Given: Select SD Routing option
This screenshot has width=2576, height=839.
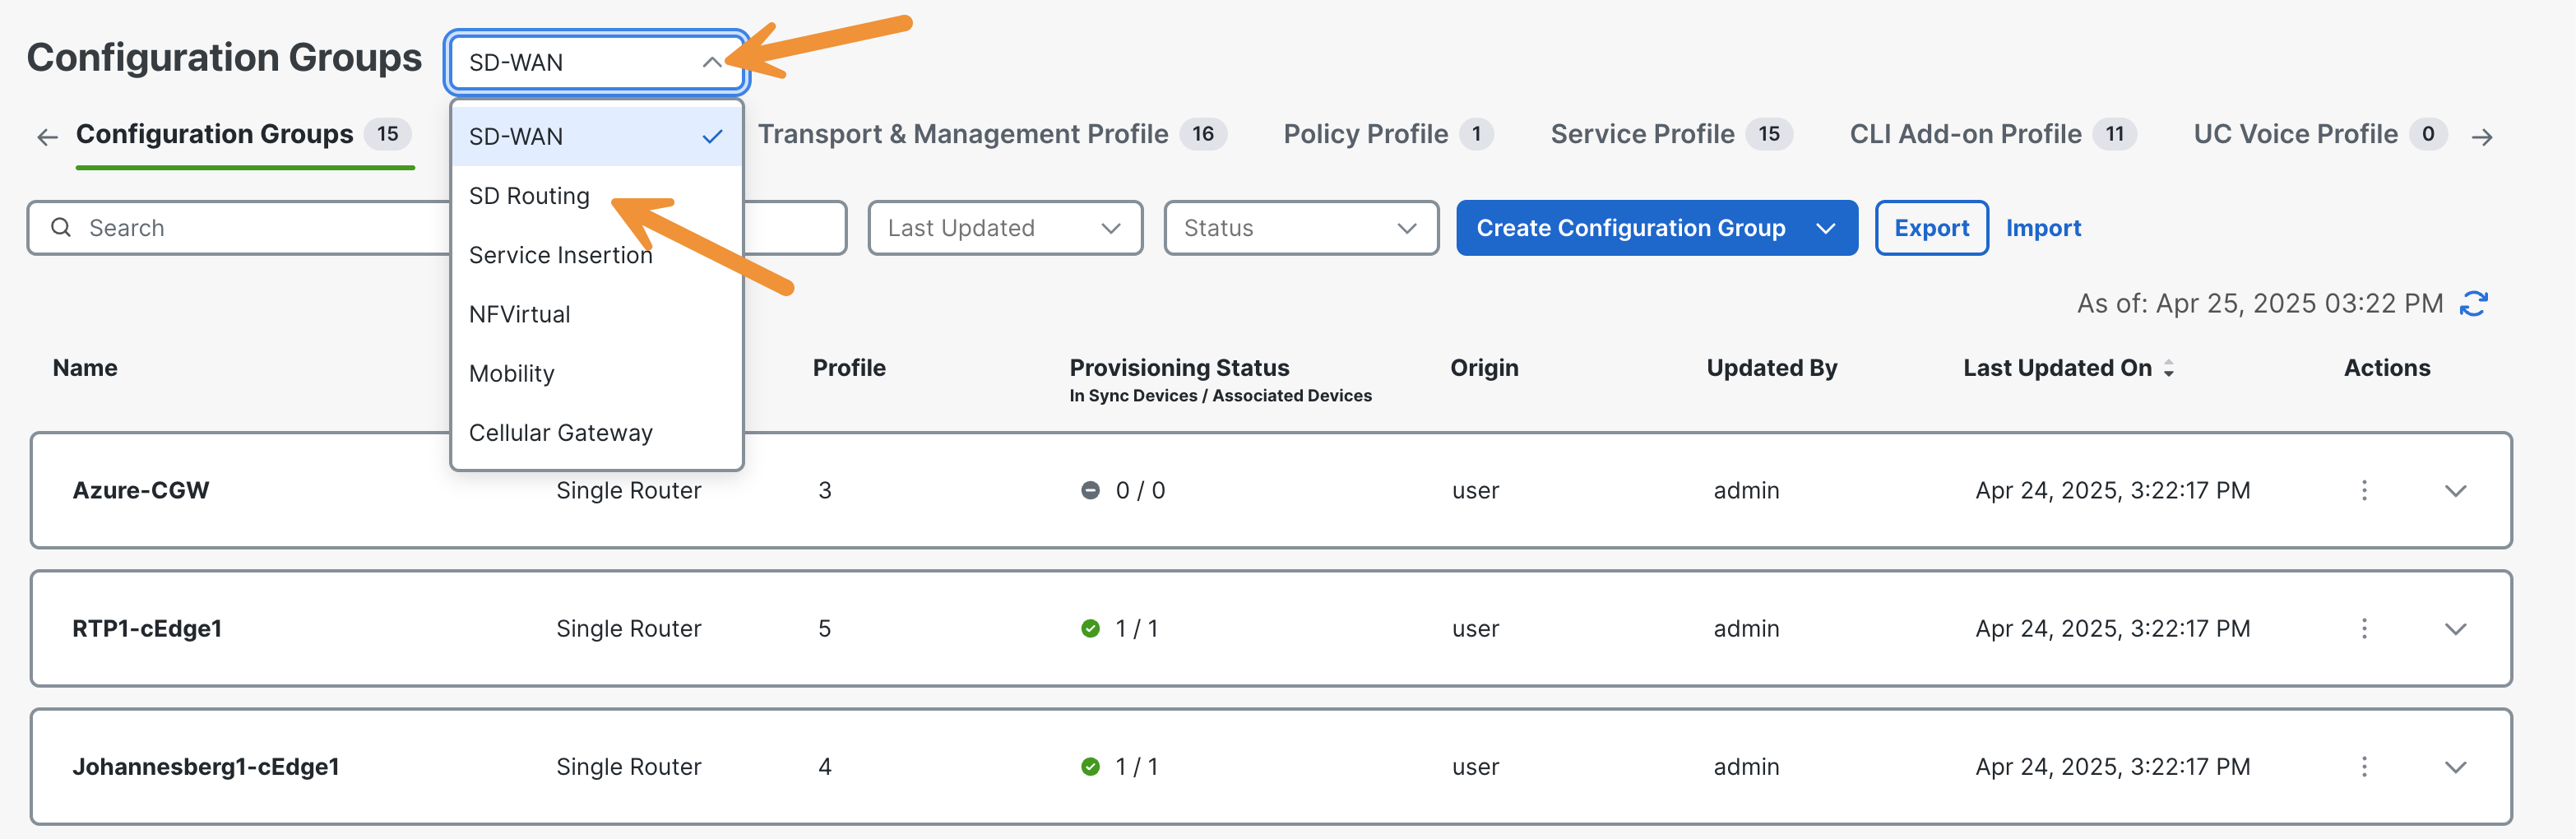Looking at the screenshot, I should tap(597, 195).
